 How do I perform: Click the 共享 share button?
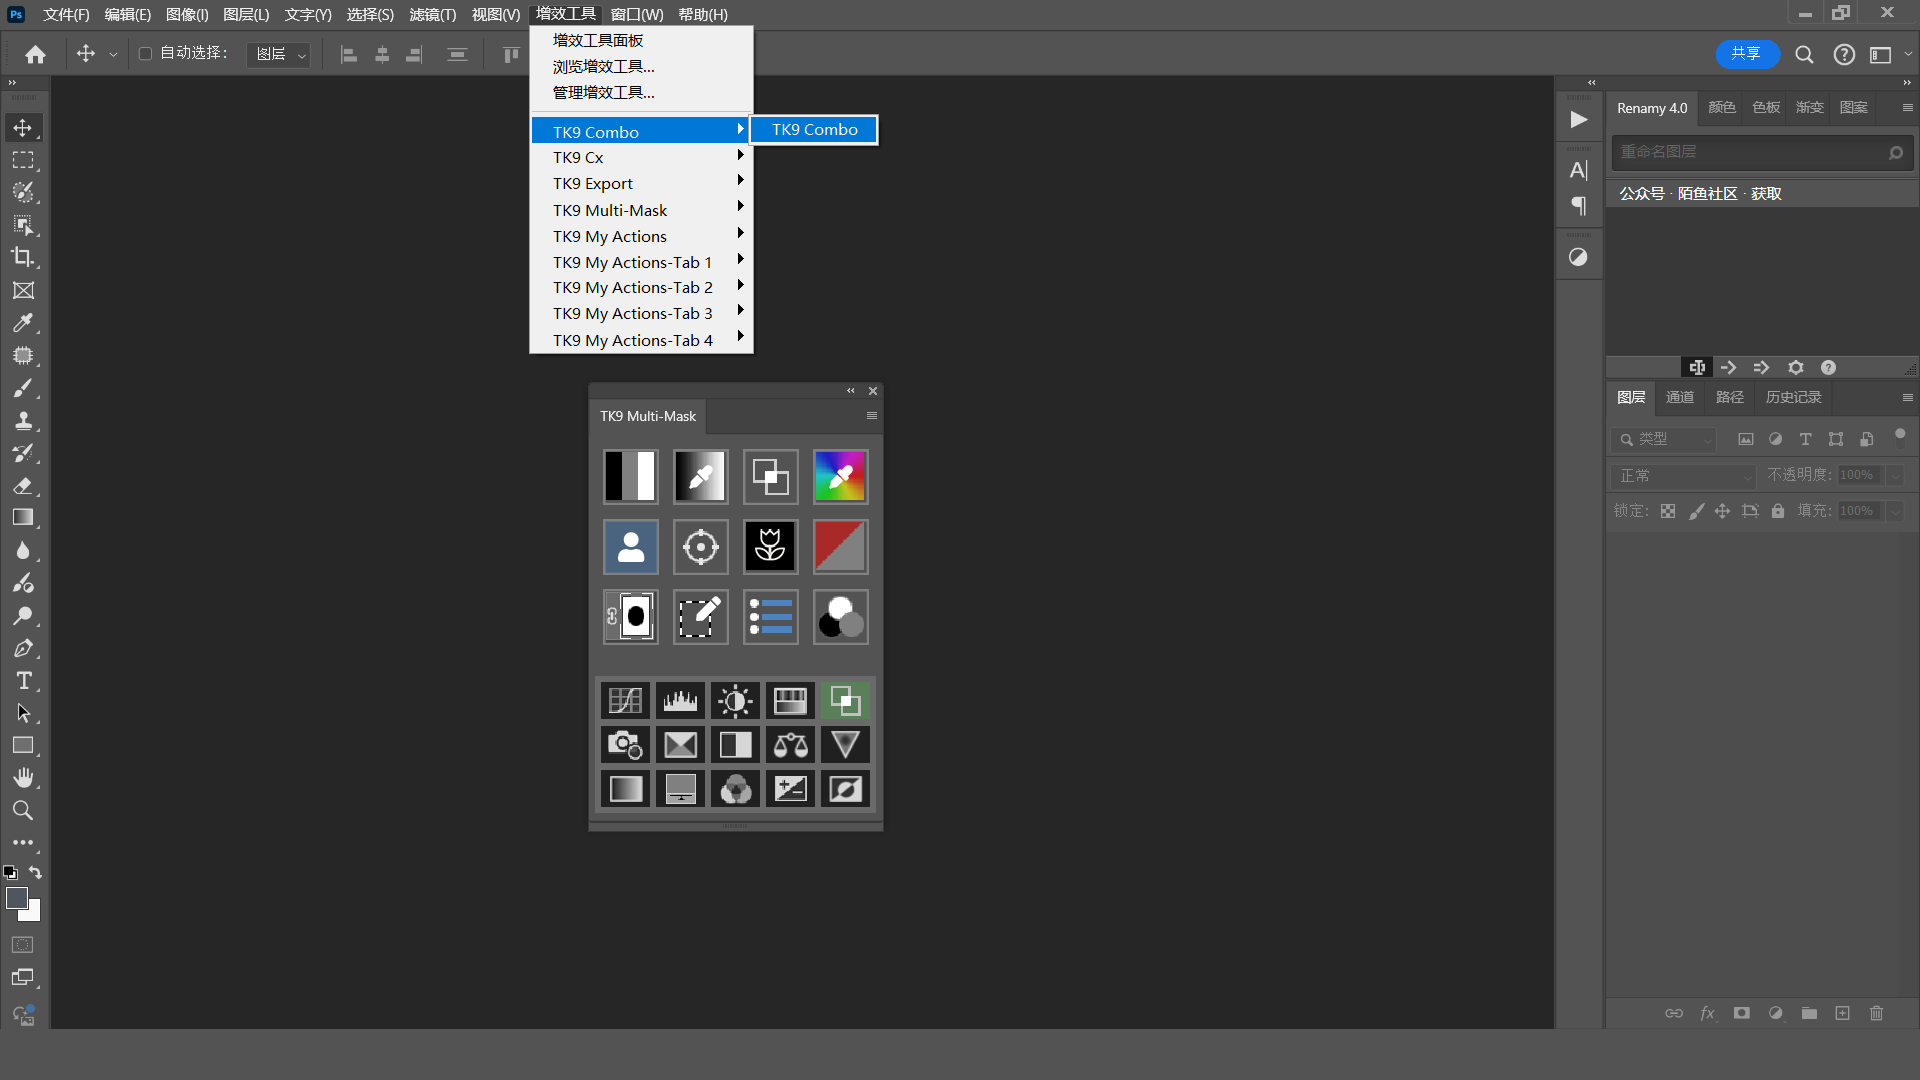[1747, 54]
